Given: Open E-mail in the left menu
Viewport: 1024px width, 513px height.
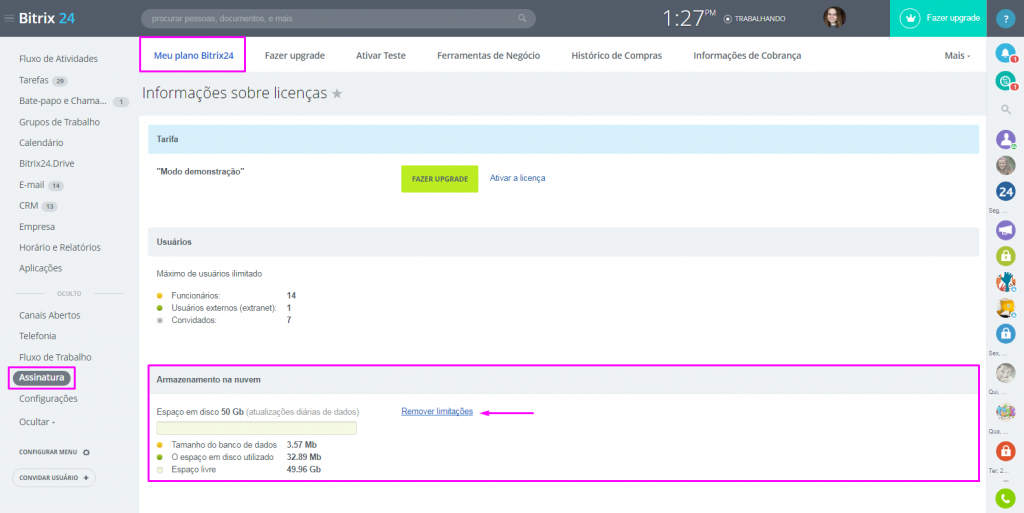Looking at the screenshot, I should [31, 185].
